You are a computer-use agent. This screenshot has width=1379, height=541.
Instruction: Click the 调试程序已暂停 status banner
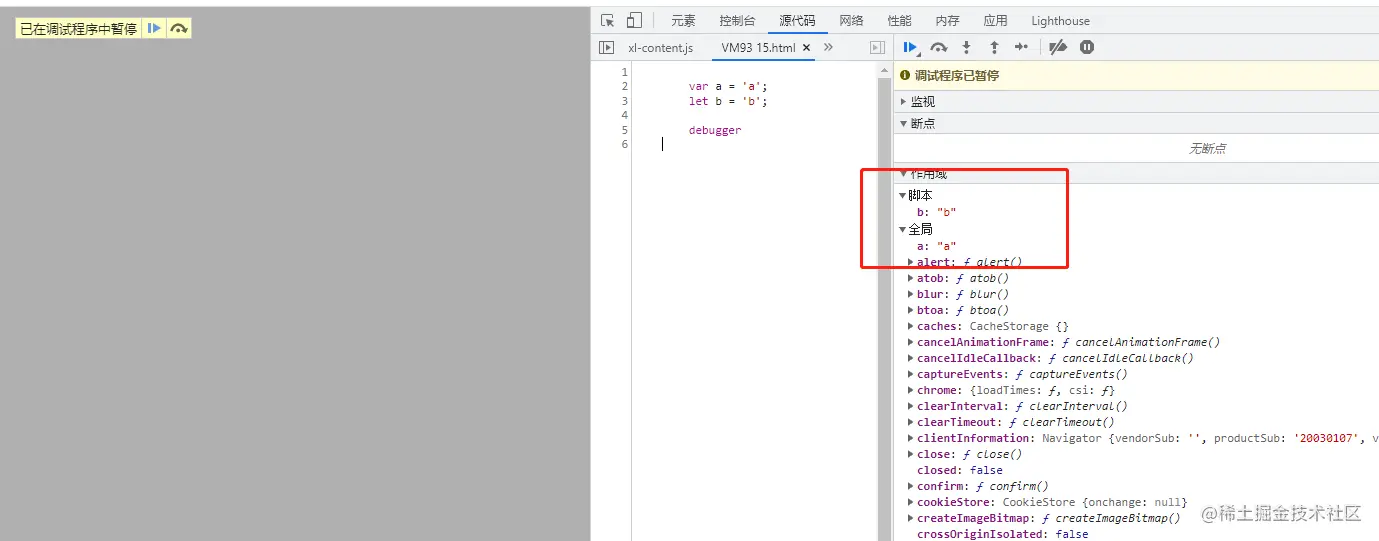pos(1136,75)
